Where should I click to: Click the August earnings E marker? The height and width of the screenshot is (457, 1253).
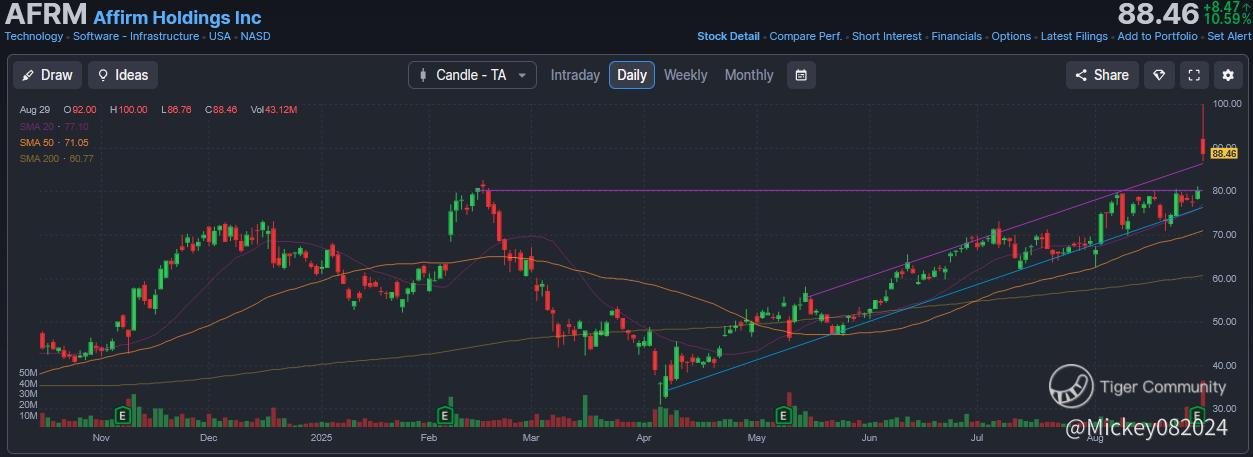(x=1196, y=413)
